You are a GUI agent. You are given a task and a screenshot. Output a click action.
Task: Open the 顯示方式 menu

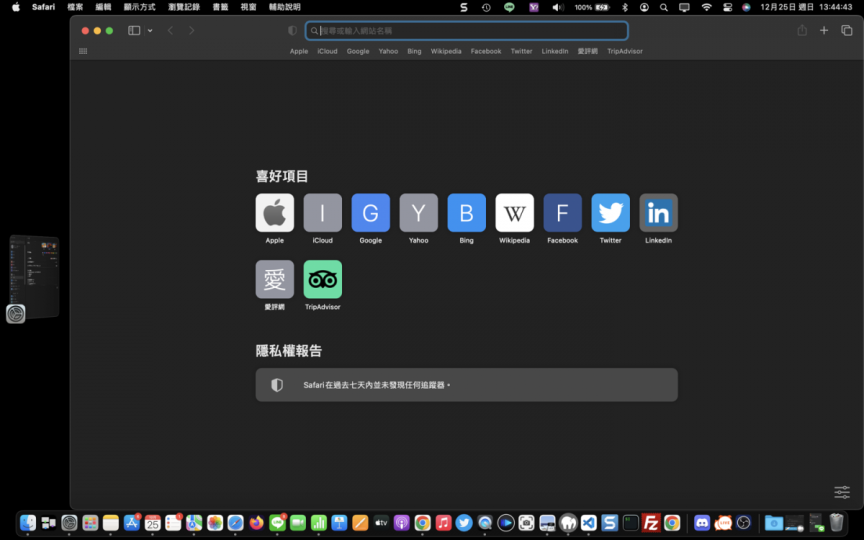tap(139, 7)
